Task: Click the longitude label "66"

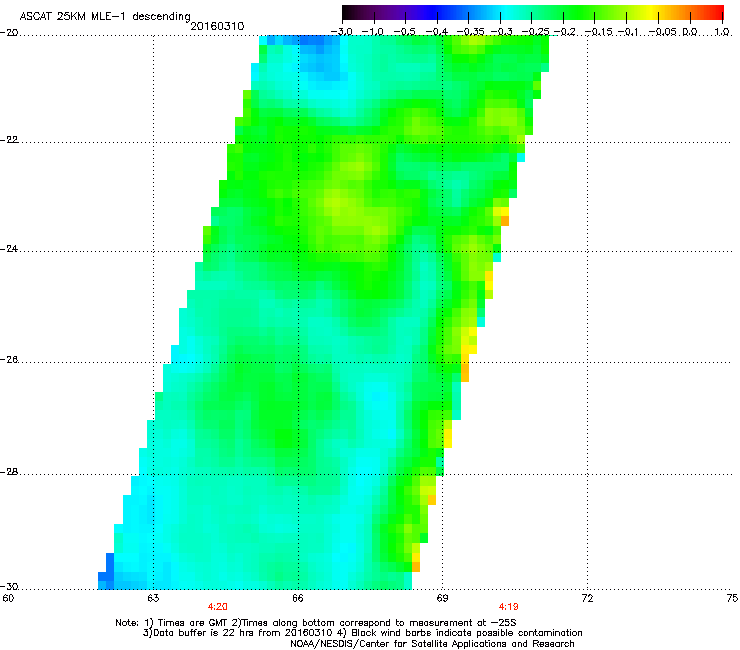Action: coord(298,598)
